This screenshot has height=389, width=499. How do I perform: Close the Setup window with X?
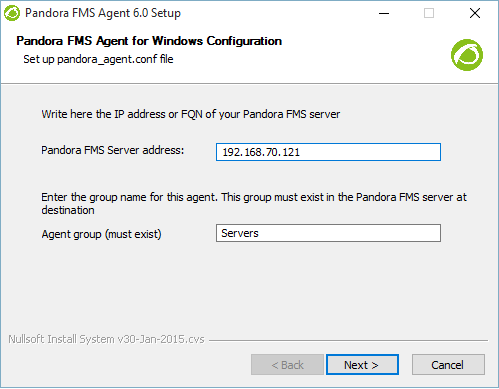tap(475, 13)
